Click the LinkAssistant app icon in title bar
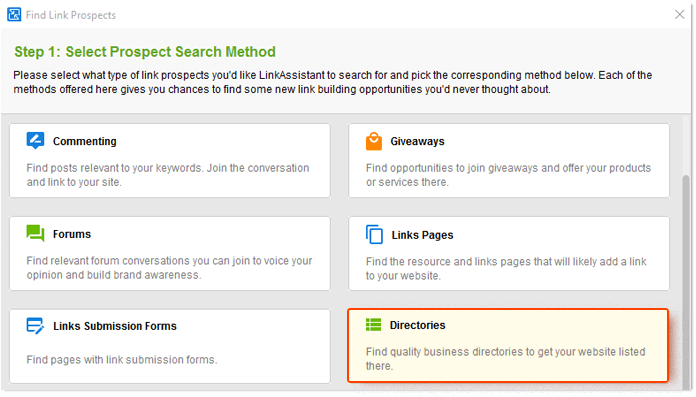The height and width of the screenshot is (397, 696). point(14,15)
